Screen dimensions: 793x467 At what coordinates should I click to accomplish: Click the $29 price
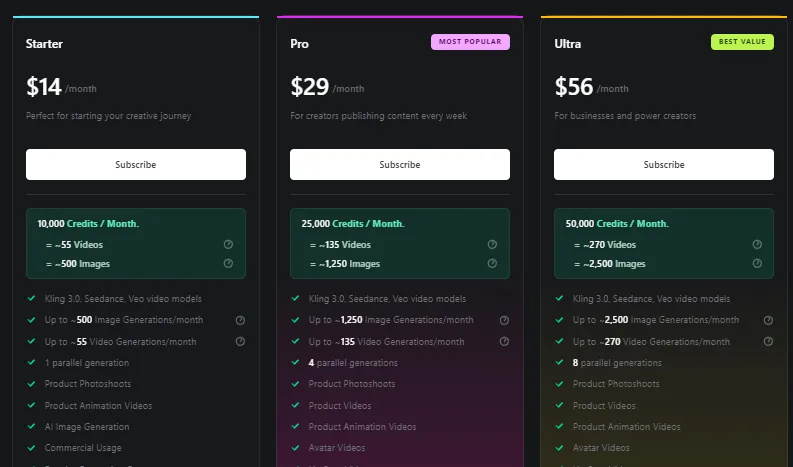[x=310, y=87]
